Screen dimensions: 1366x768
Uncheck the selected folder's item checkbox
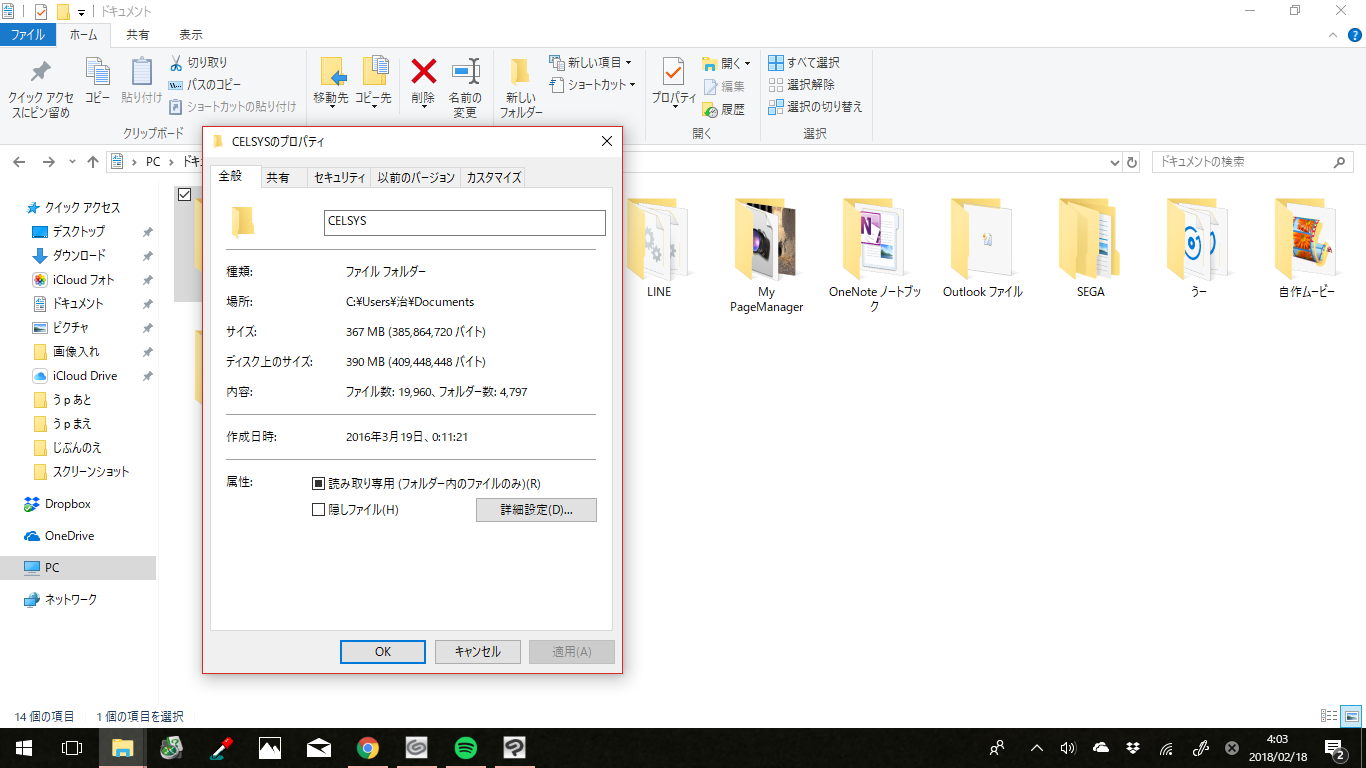(x=184, y=195)
